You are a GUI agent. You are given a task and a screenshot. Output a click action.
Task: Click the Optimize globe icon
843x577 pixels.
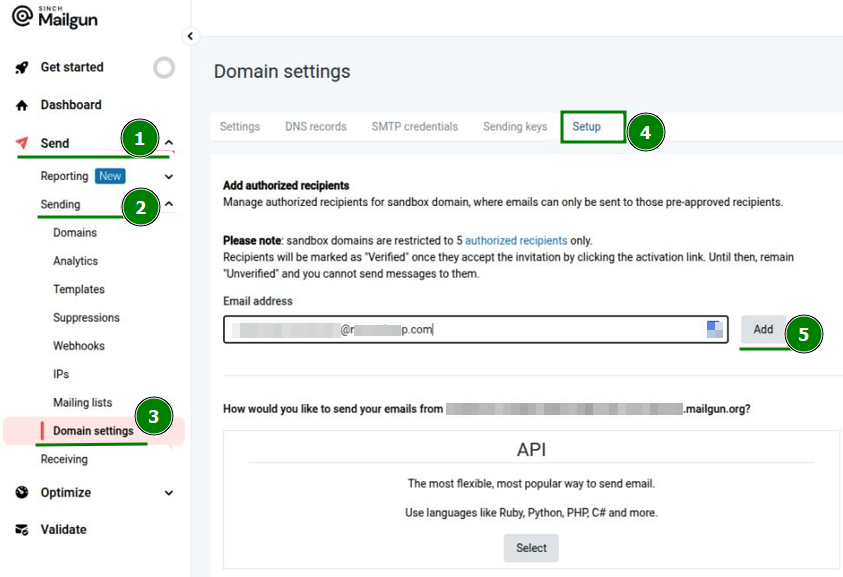click(x=22, y=492)
